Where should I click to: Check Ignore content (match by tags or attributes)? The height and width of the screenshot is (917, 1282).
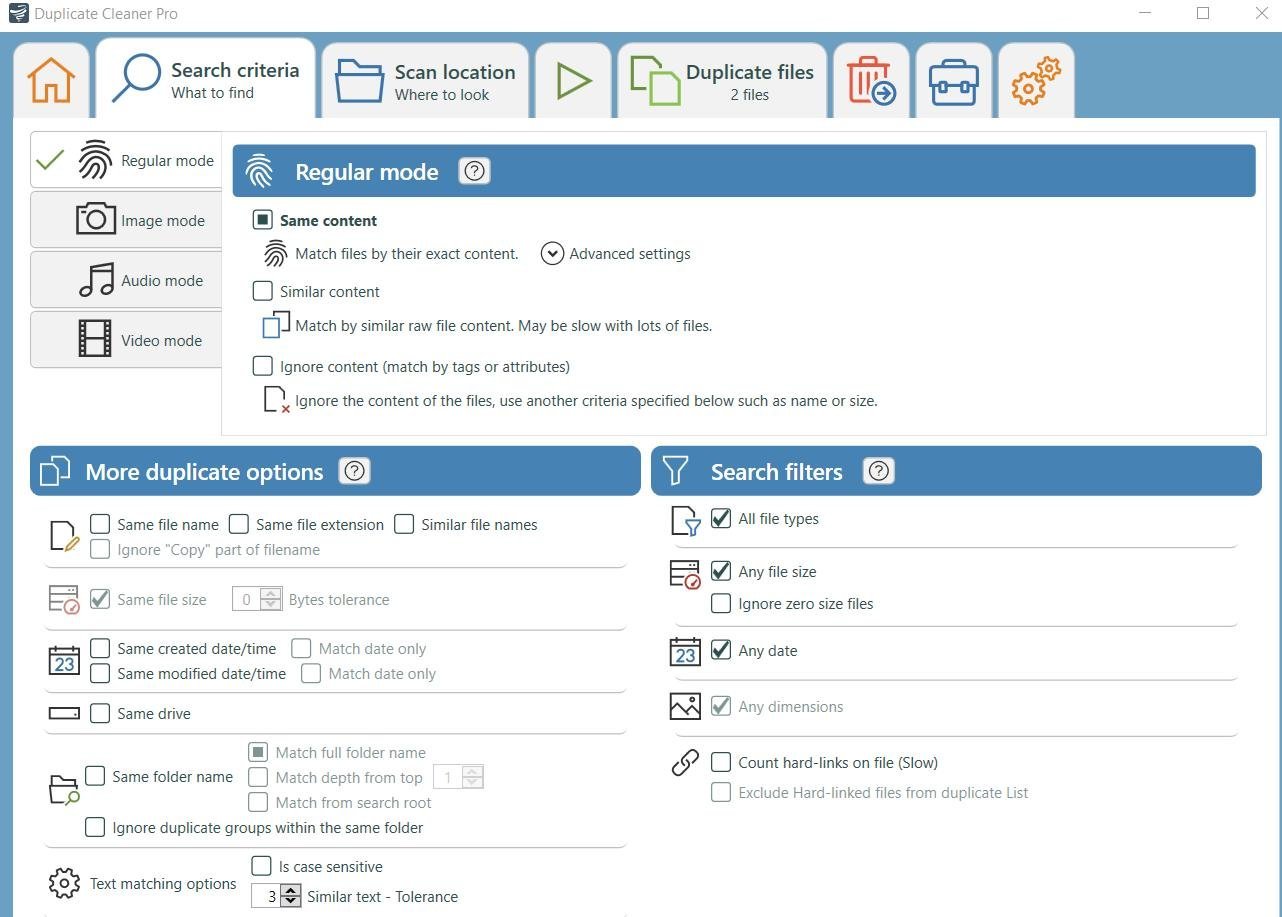(263, 366)
